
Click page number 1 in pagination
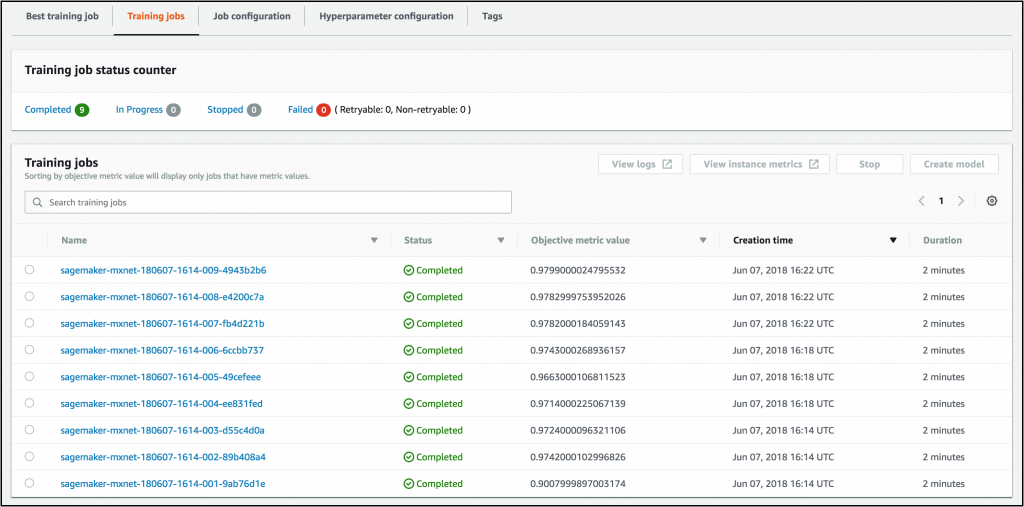(941, 201)
